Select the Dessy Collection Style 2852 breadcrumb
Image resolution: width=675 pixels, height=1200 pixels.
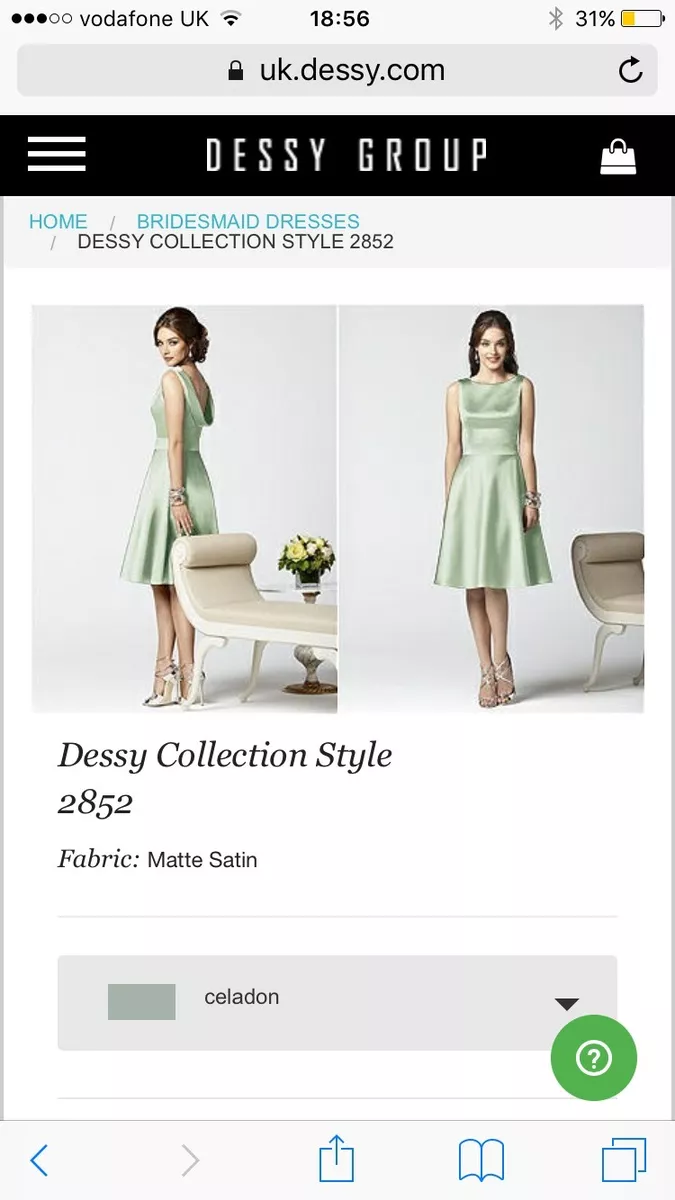click(x=235, y=241)
